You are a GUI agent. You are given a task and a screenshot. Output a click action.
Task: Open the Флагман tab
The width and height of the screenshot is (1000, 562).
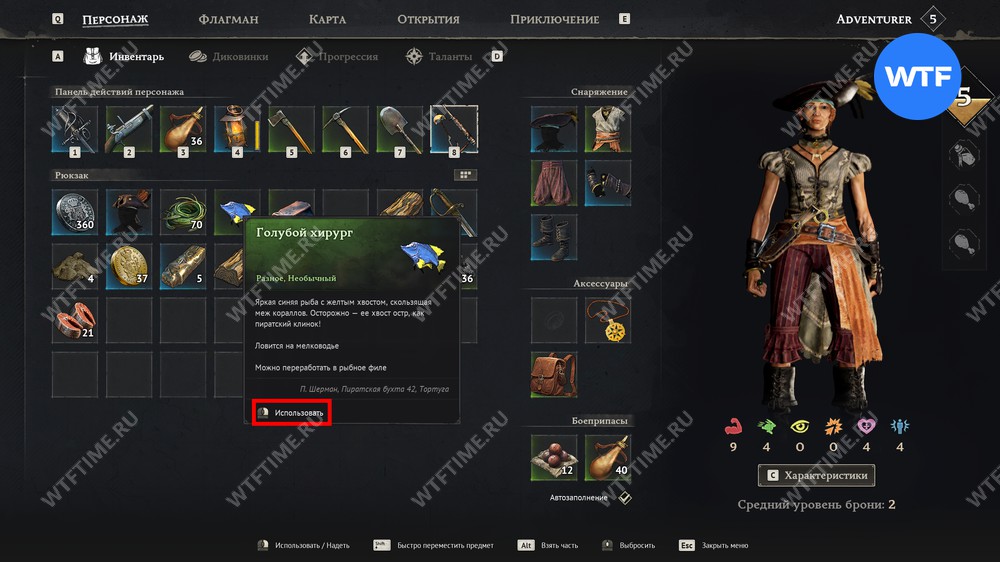tap(228, 19)
